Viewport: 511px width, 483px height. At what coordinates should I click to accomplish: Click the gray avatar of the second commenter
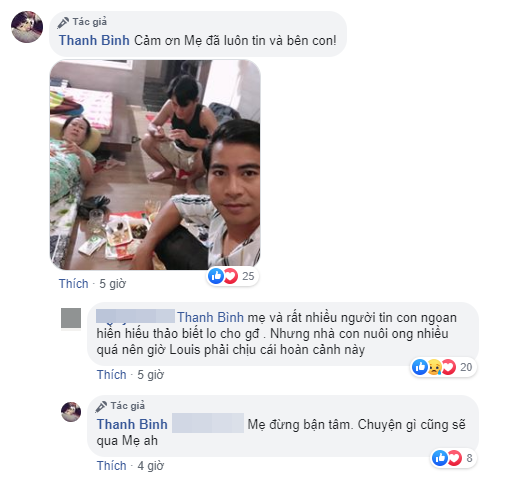(x=71, y=318)
